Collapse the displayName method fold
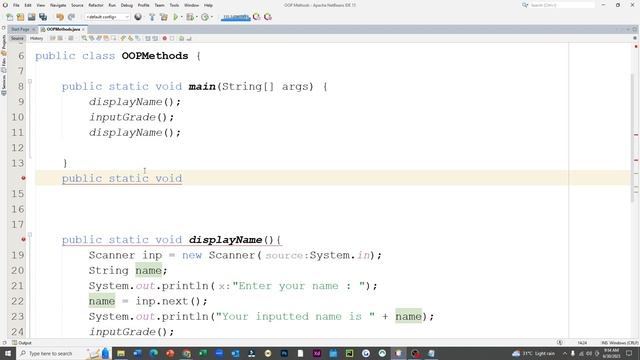Viewport: 640px width, 360px height. tap(30, 235)
